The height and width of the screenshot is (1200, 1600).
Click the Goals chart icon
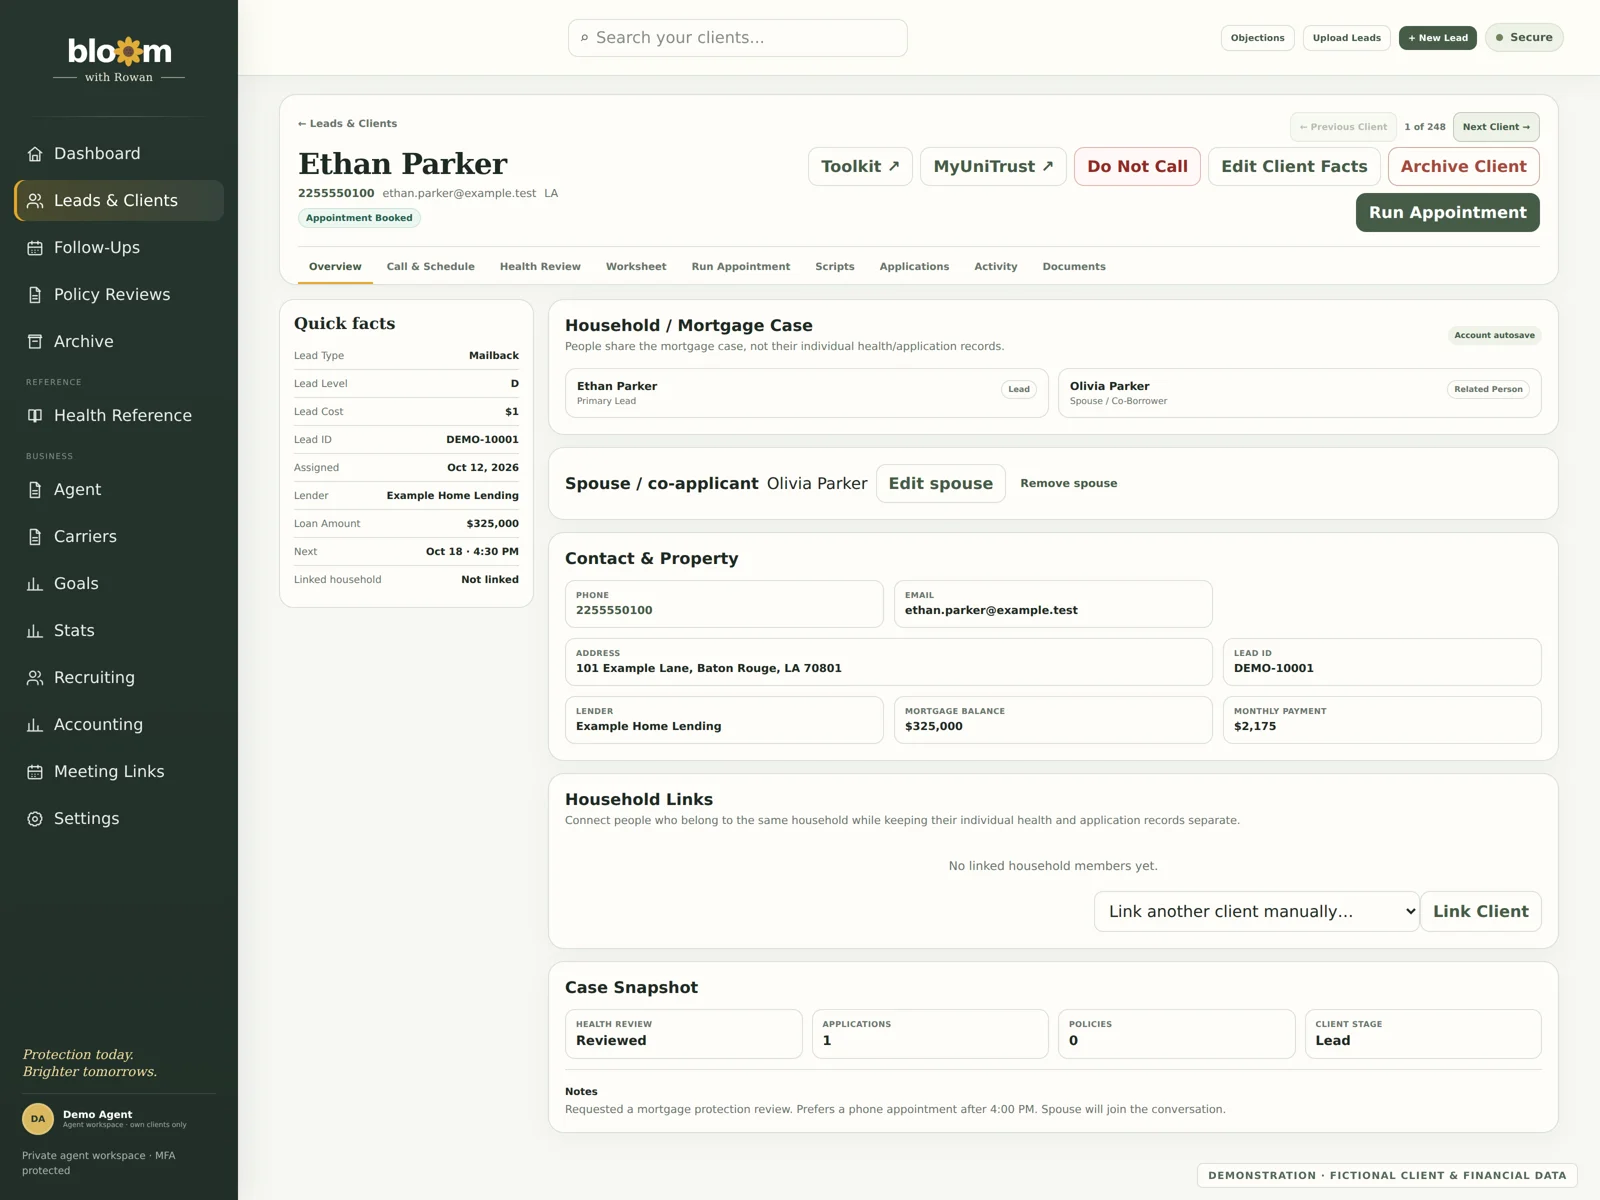(35, 584)
